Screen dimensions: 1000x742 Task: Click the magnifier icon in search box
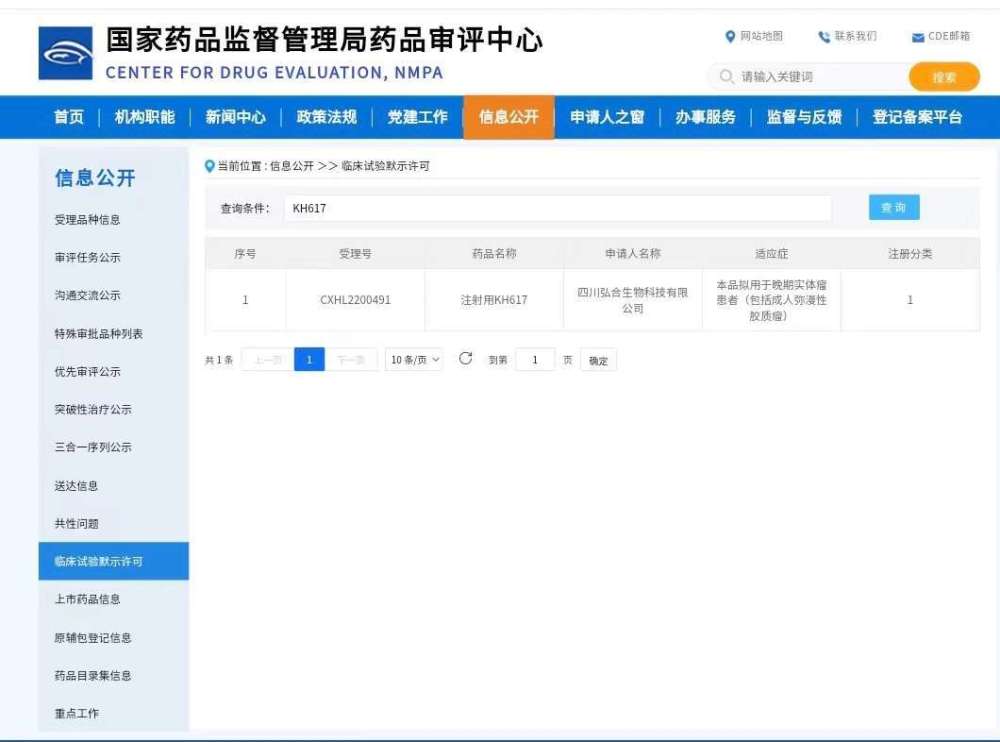tap(726, 77)
